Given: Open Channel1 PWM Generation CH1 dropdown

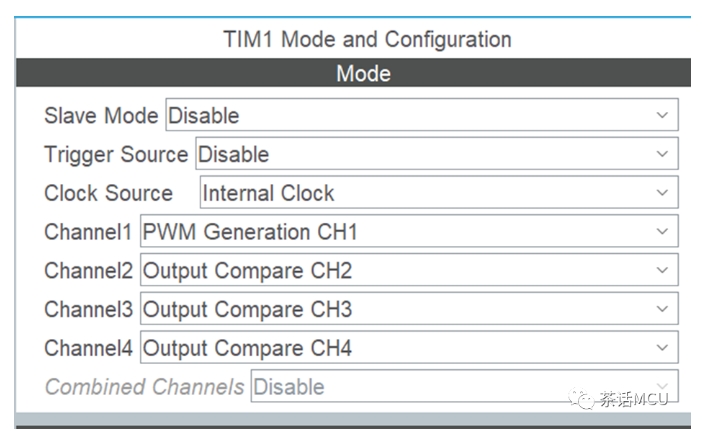Looking at the screenshot, I should point(408,232).
